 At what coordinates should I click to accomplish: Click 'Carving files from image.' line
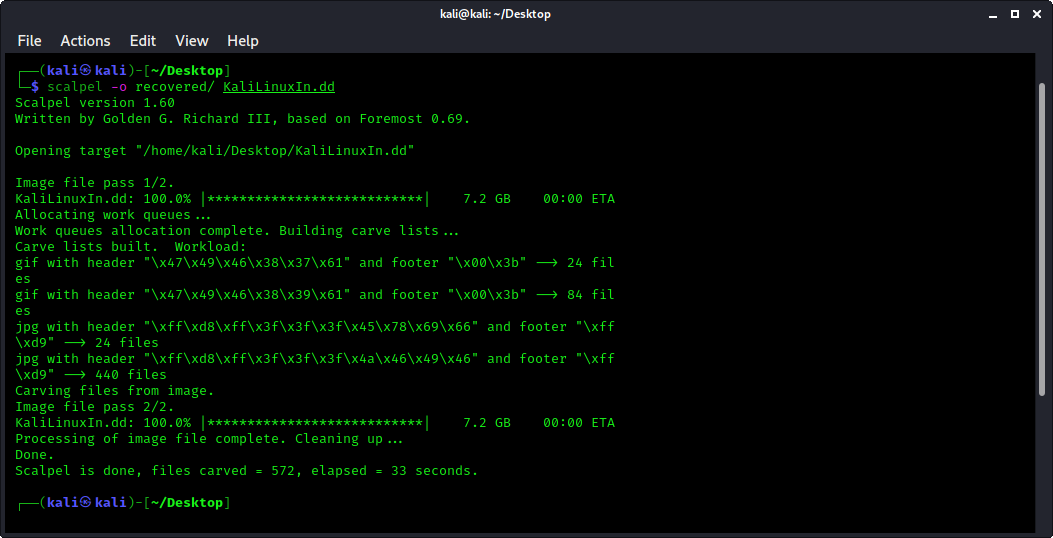pos(114,391)
